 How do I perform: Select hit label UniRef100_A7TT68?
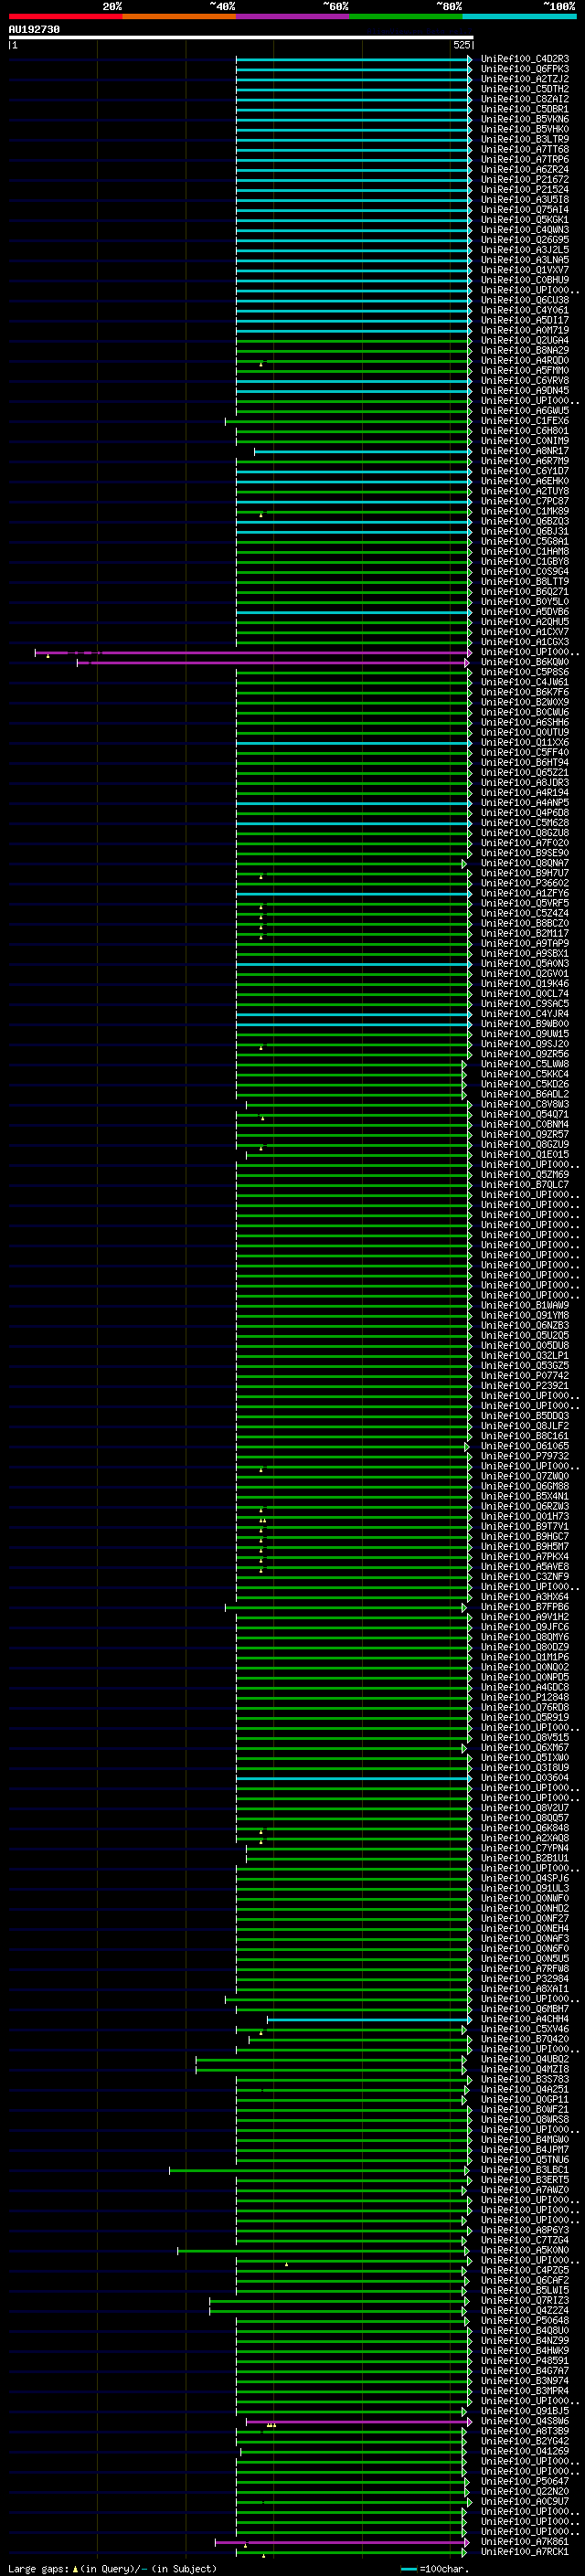(525, 150)
